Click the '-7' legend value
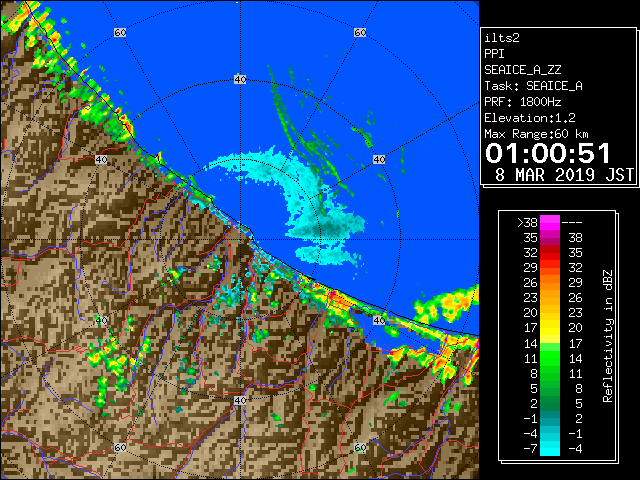The height and width of the screenshot is (480, 640). tap(531, 449)
